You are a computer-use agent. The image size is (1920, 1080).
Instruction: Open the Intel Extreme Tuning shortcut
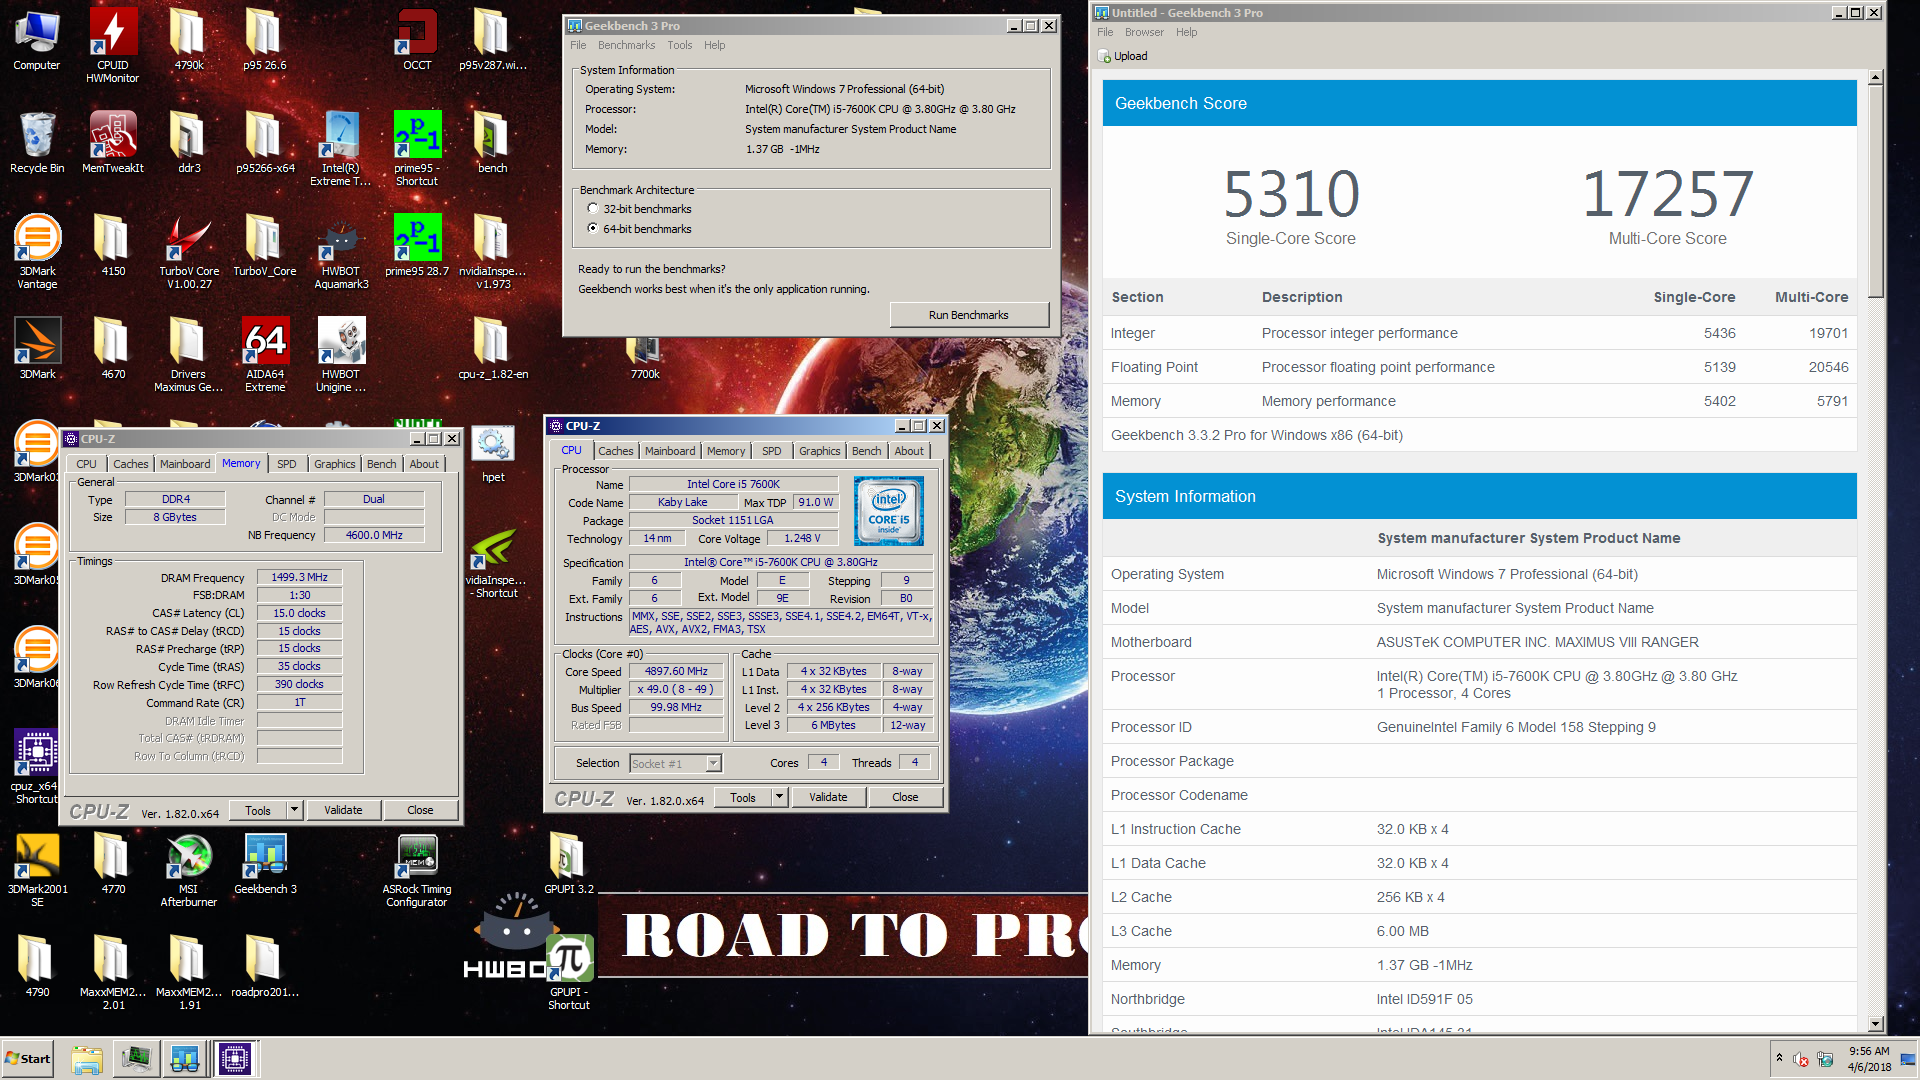341,148
